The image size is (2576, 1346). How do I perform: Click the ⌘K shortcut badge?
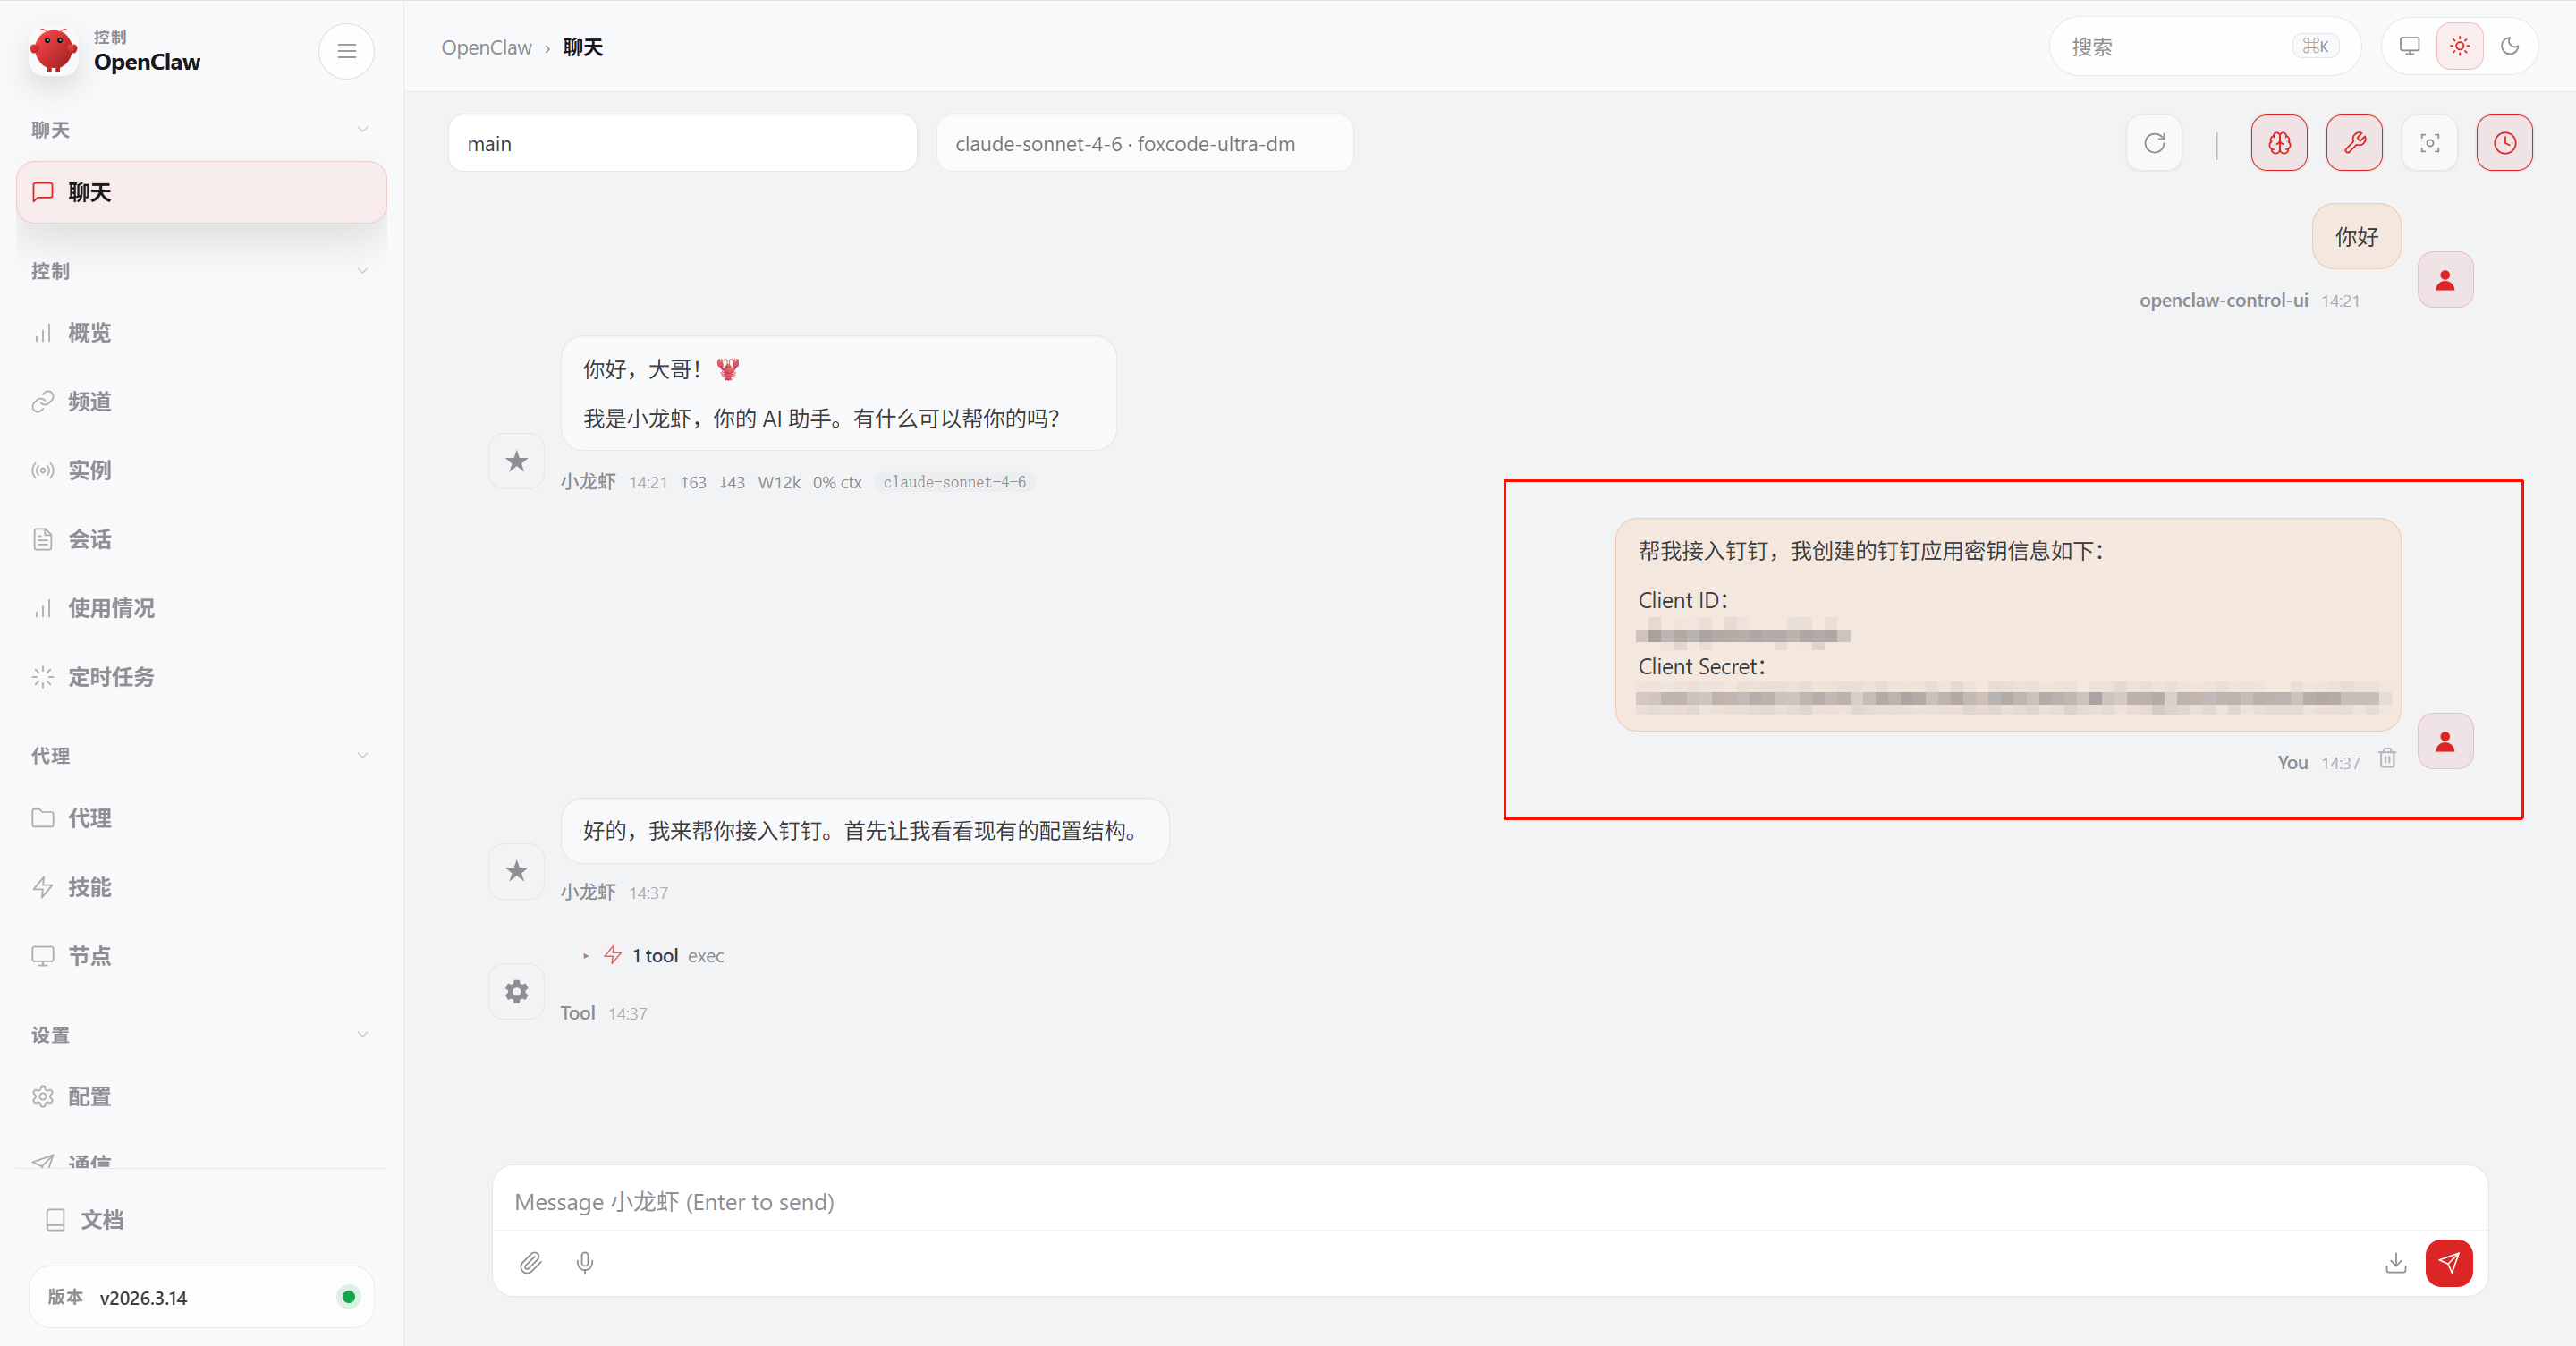coord(2315,46)
